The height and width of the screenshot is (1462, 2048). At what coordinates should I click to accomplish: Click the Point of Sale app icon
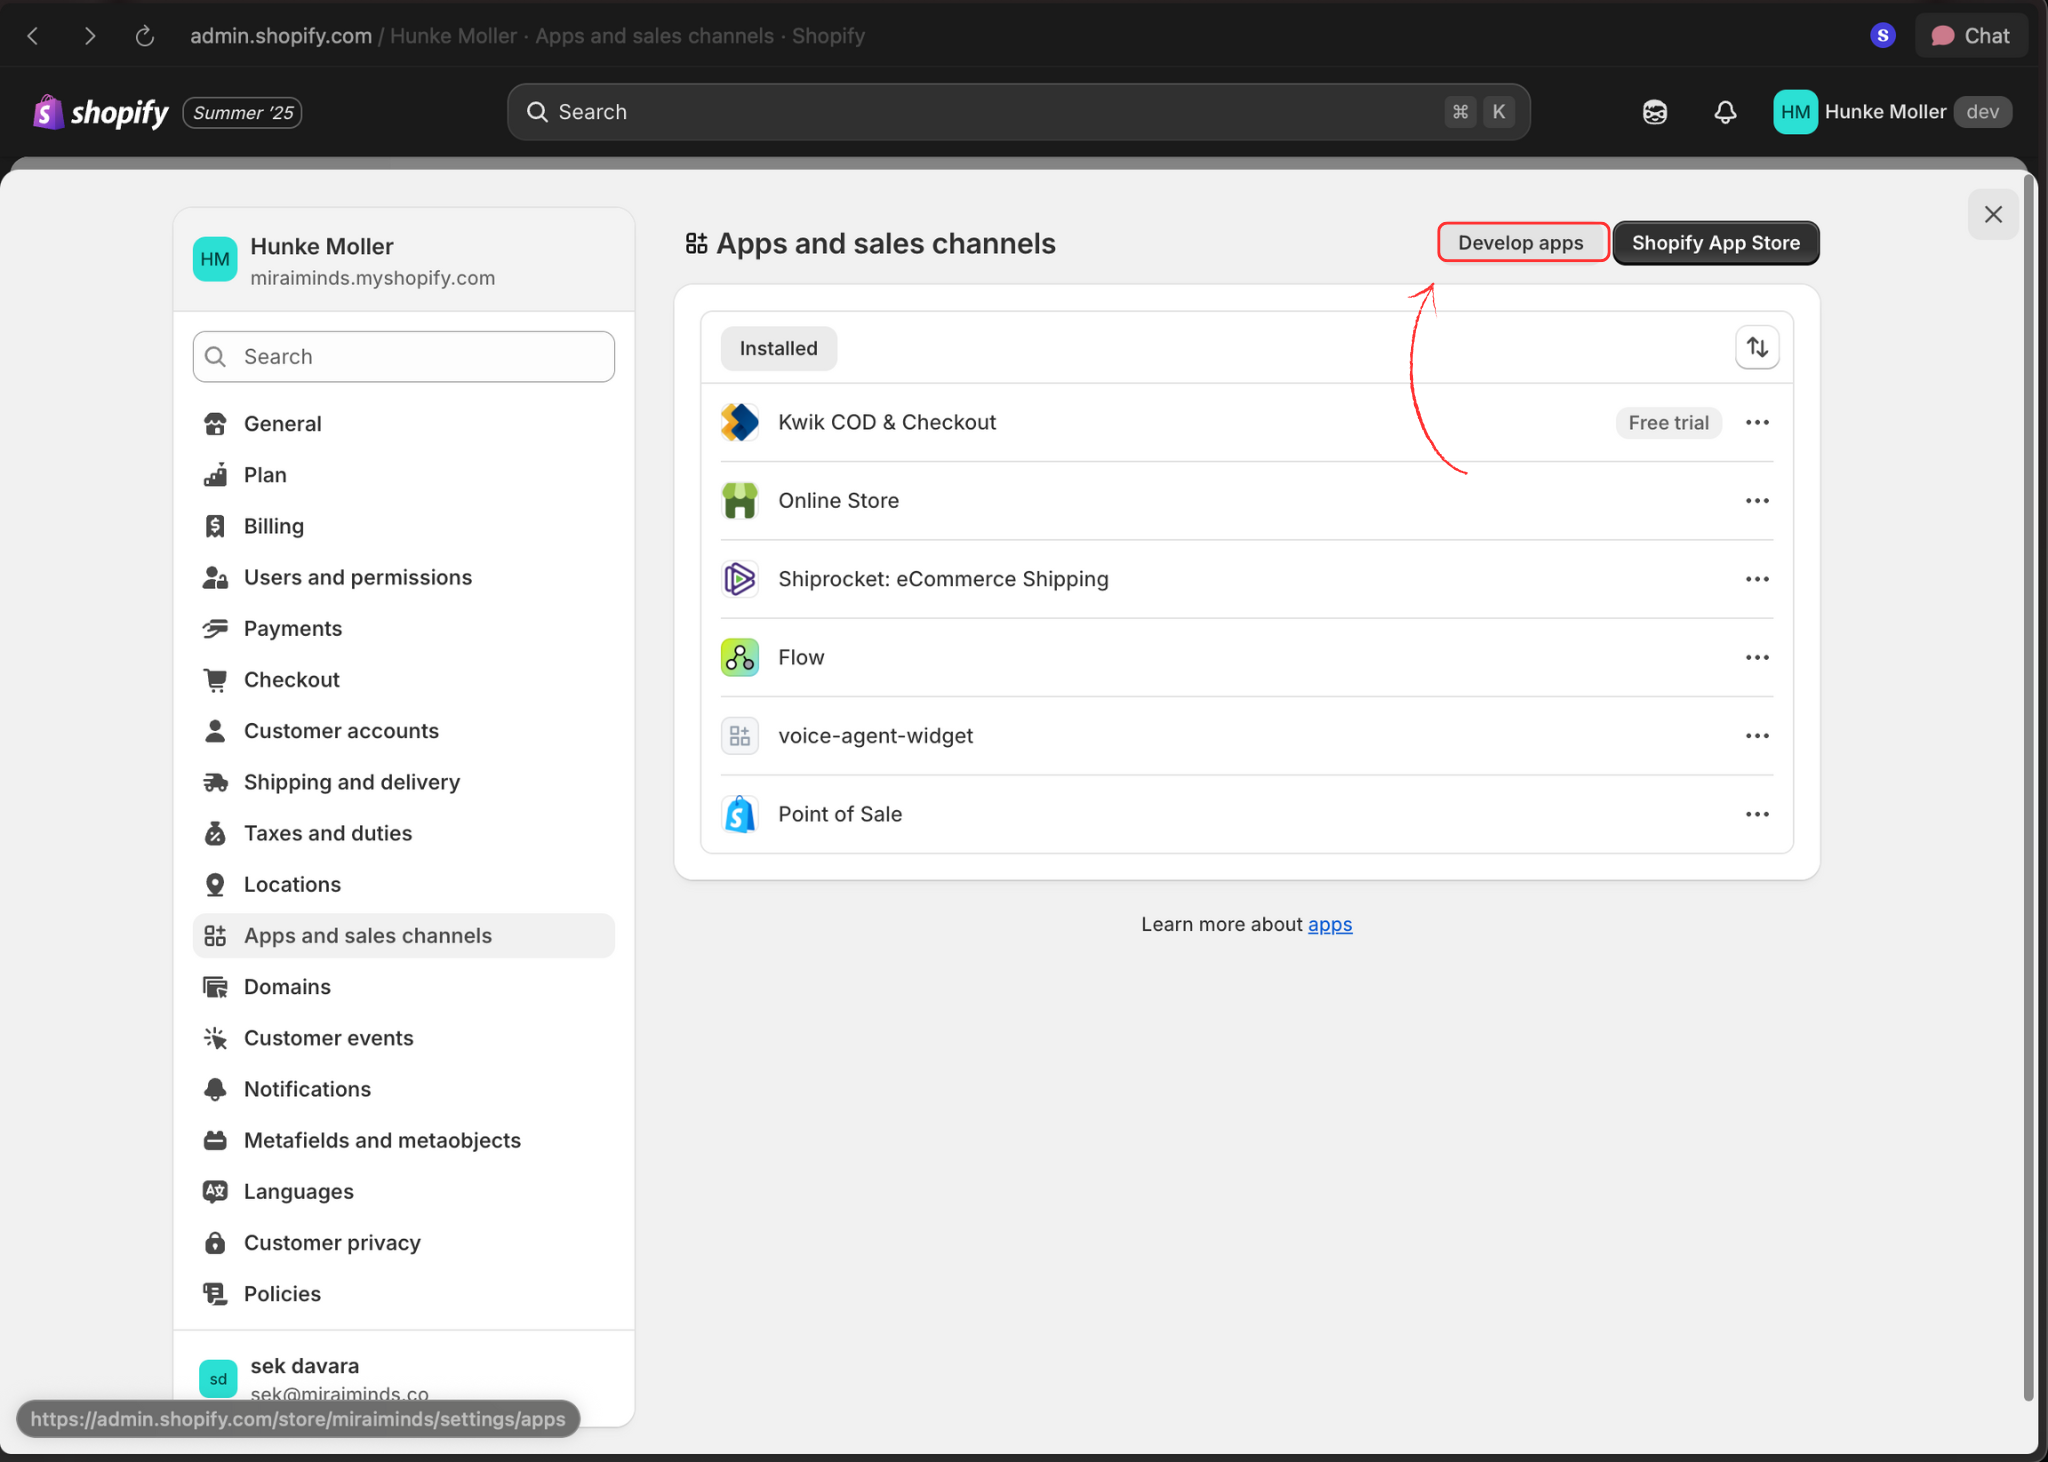(739, 813)
